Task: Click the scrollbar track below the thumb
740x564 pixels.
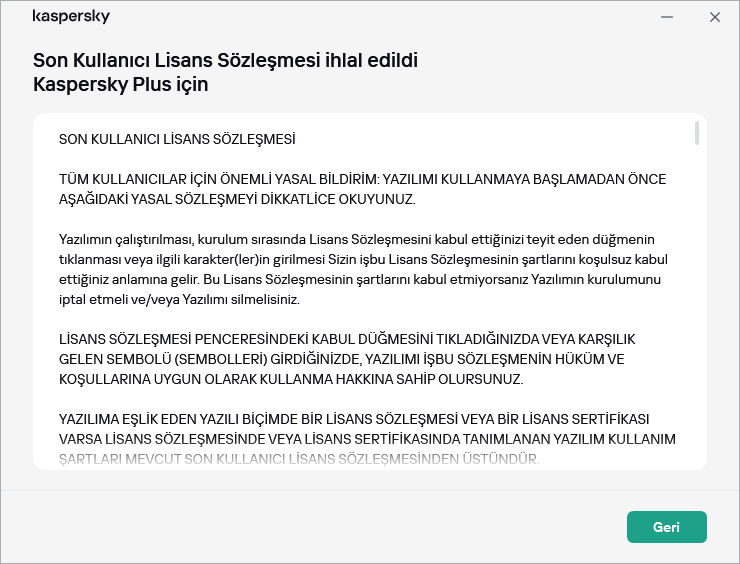Action: click(x=696, y=300)
